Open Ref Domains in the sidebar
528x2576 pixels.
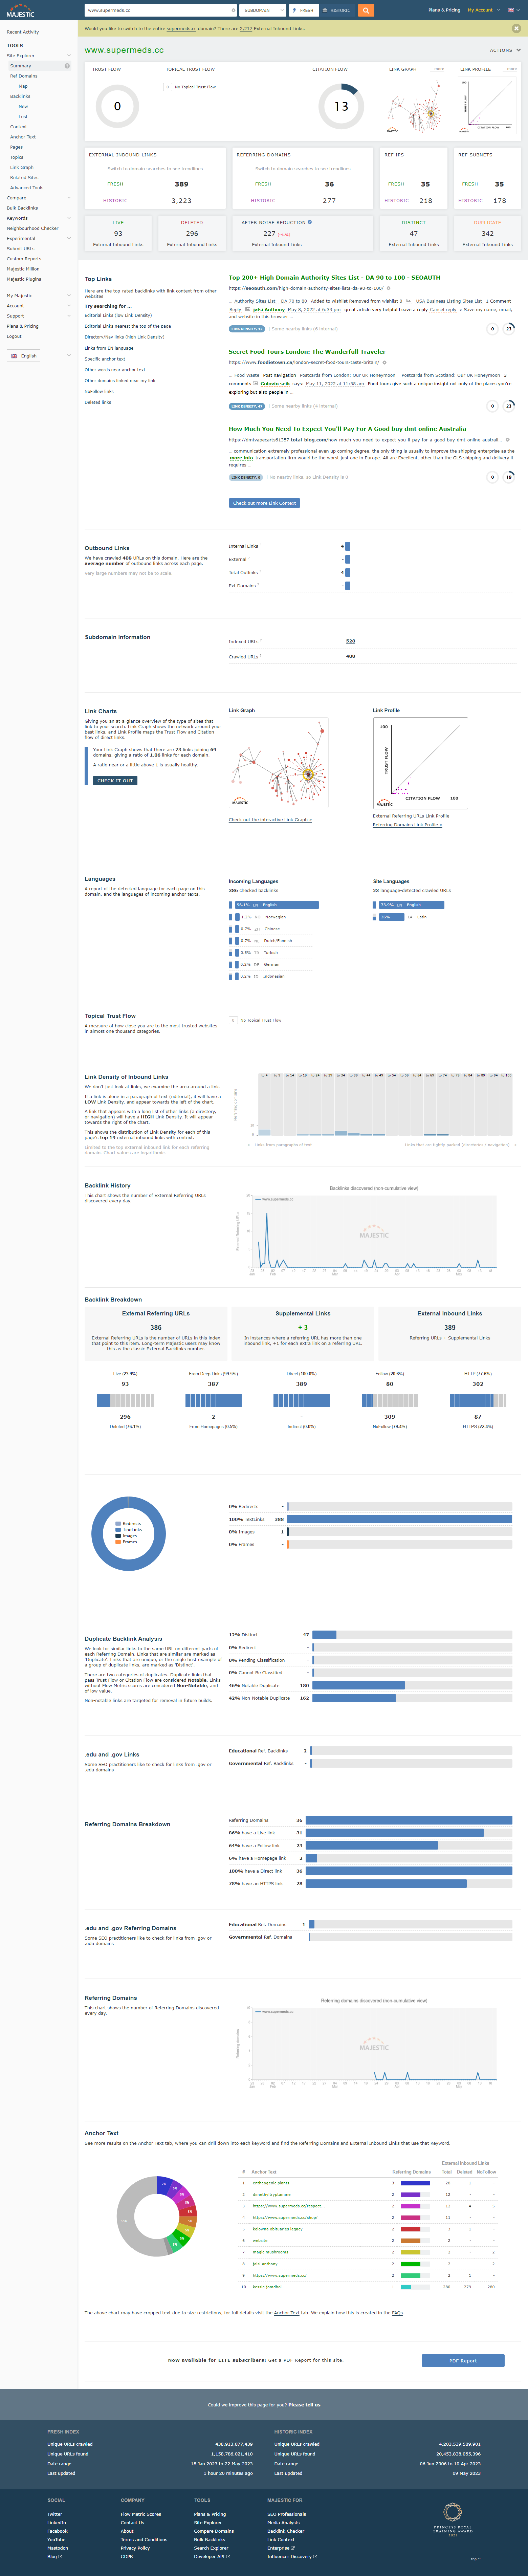(x=24, y=76)
